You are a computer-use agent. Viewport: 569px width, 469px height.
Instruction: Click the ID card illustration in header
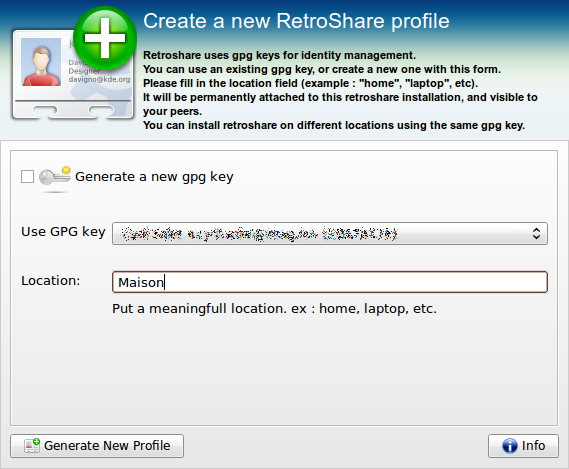click(73, 74)
